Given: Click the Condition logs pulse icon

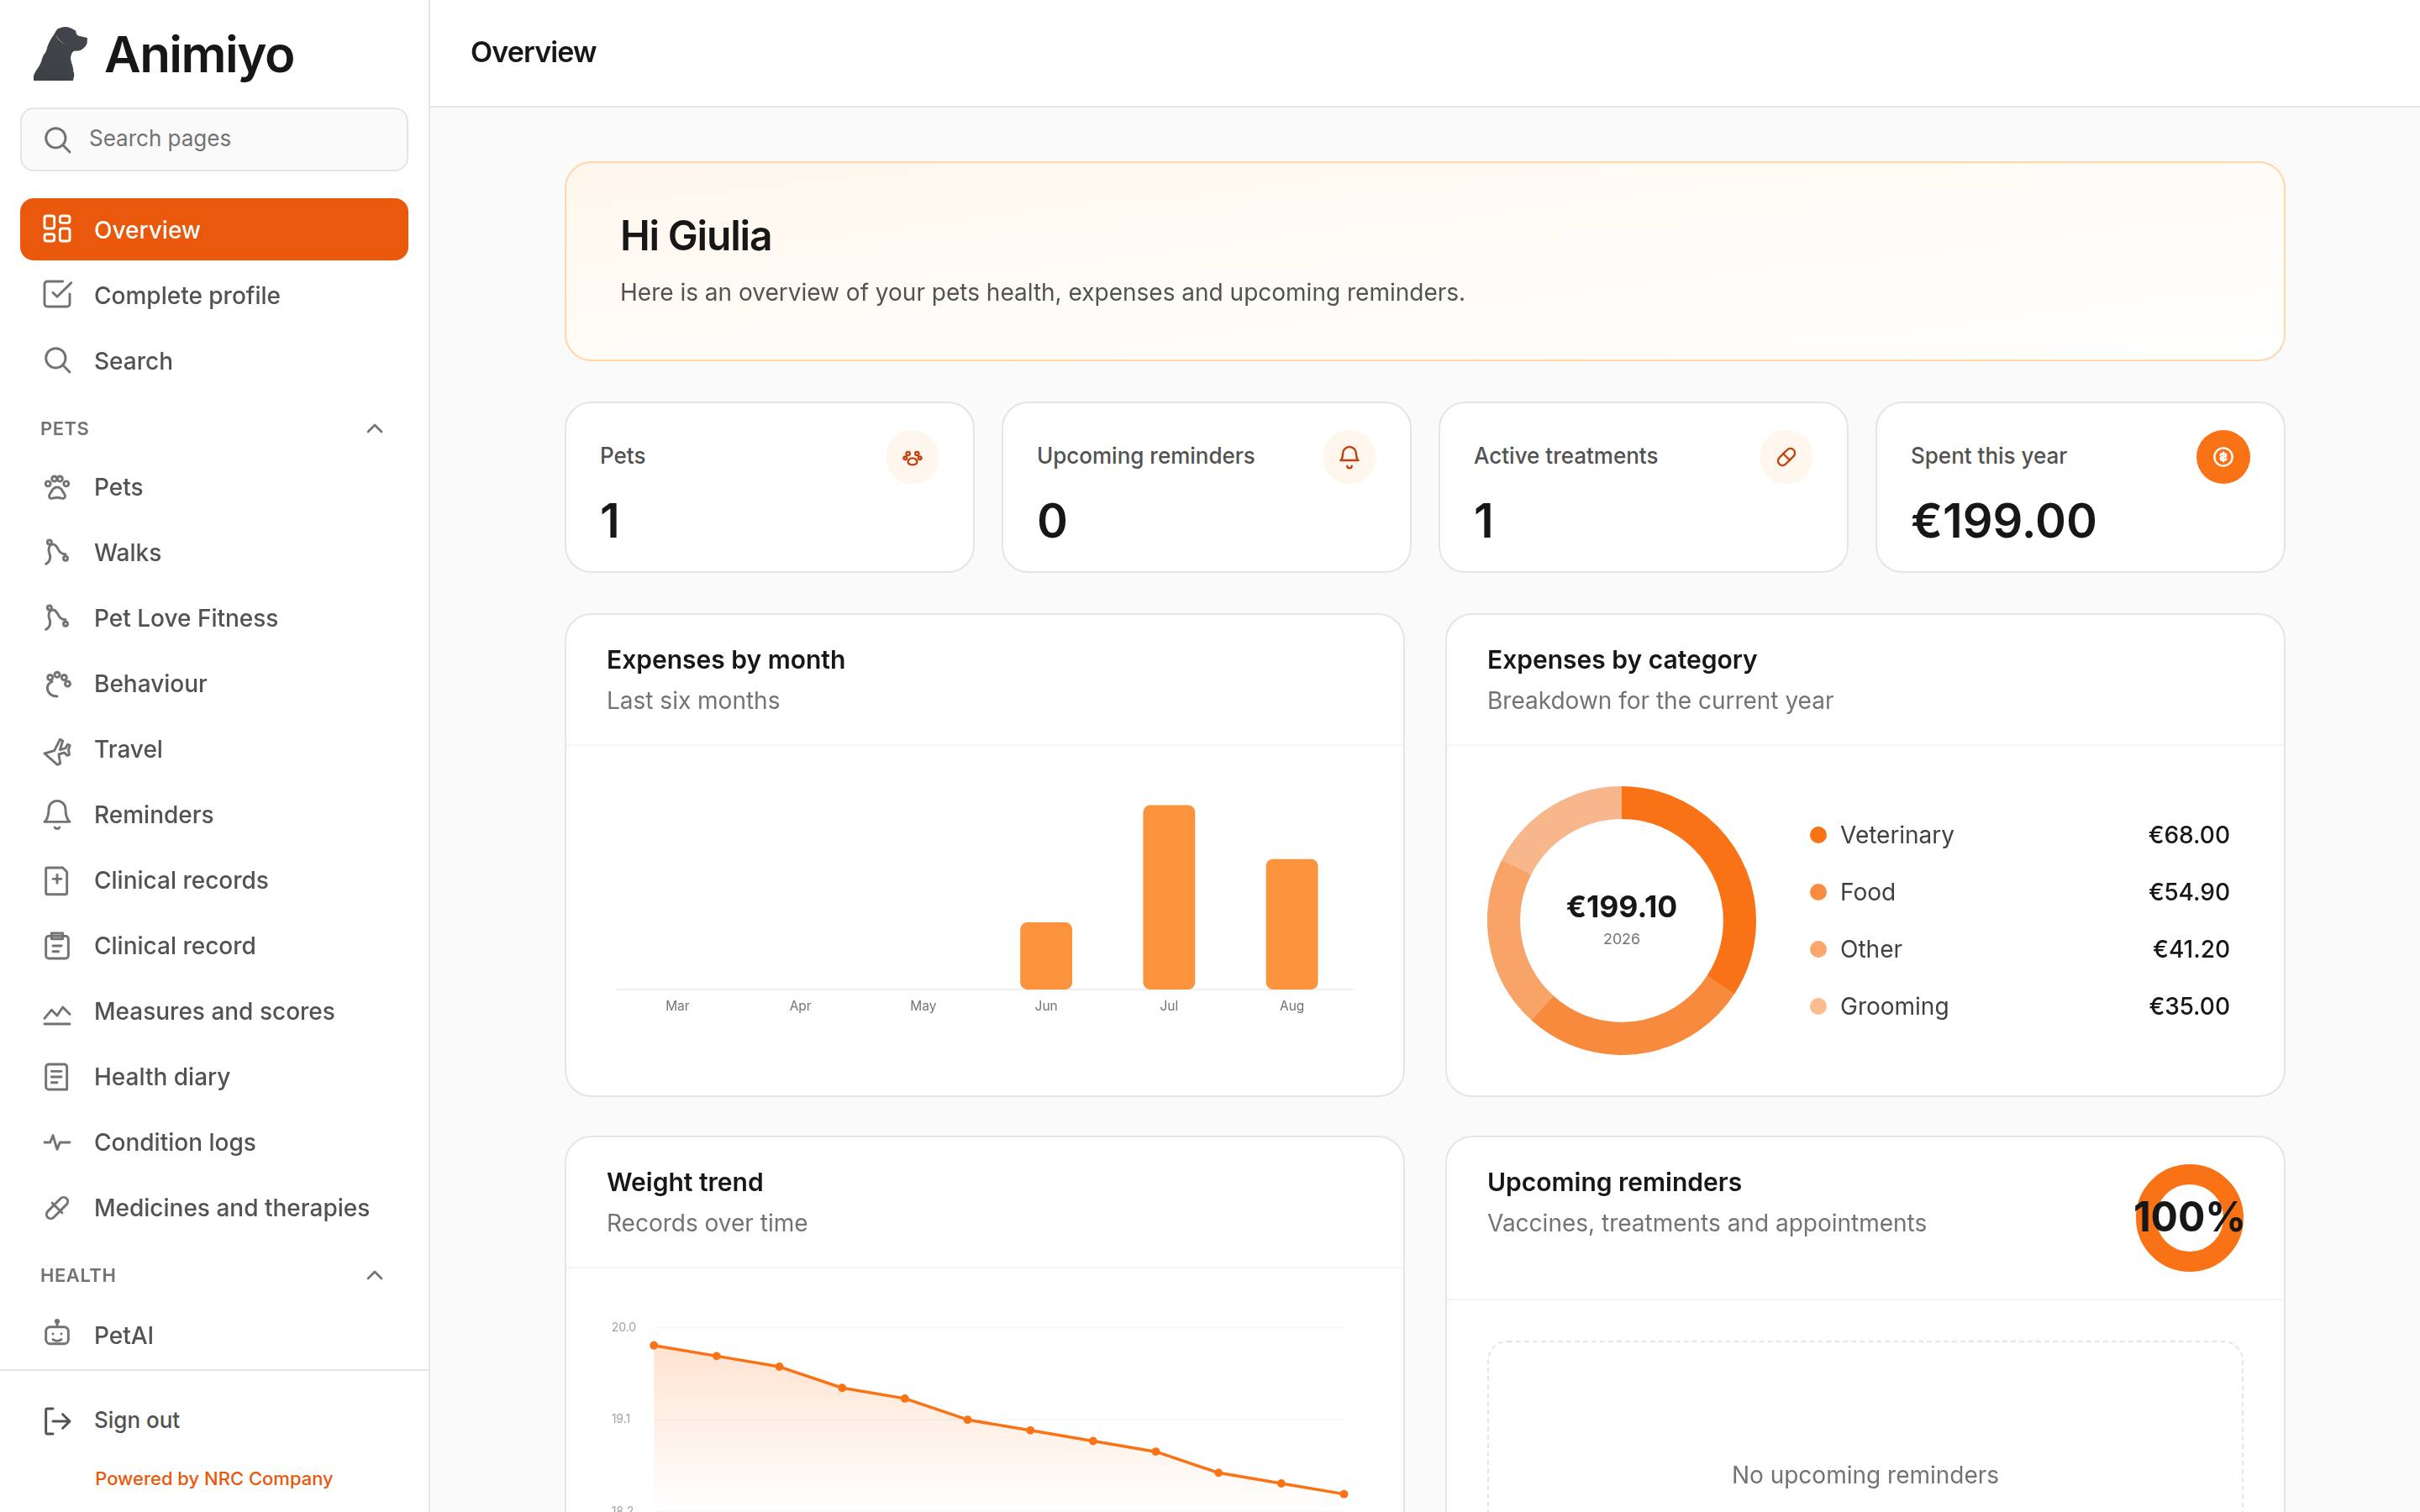Looking at the screenshot, I should (x=57, y=1142).
